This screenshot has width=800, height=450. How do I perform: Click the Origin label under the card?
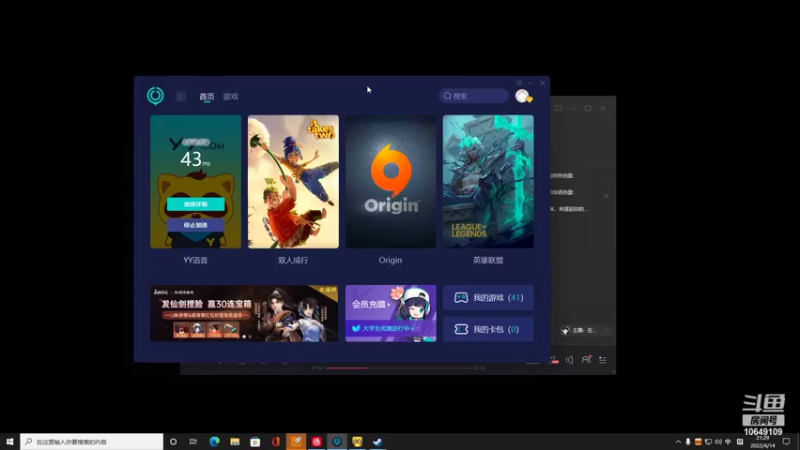(x=390, y=260)
